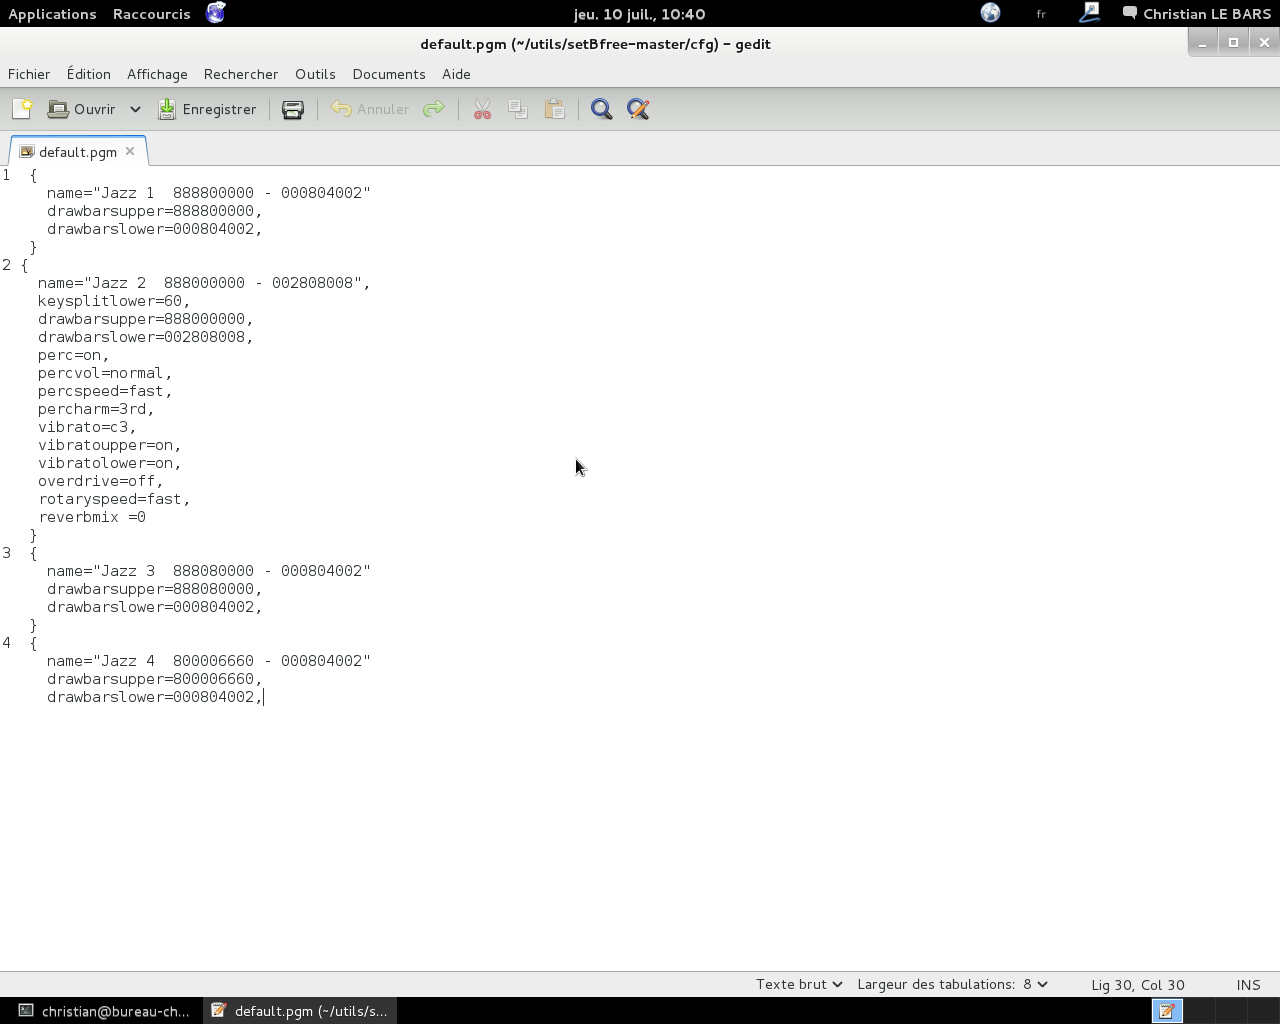
Task: Open the Édition menu
Action: coord(89,74)
